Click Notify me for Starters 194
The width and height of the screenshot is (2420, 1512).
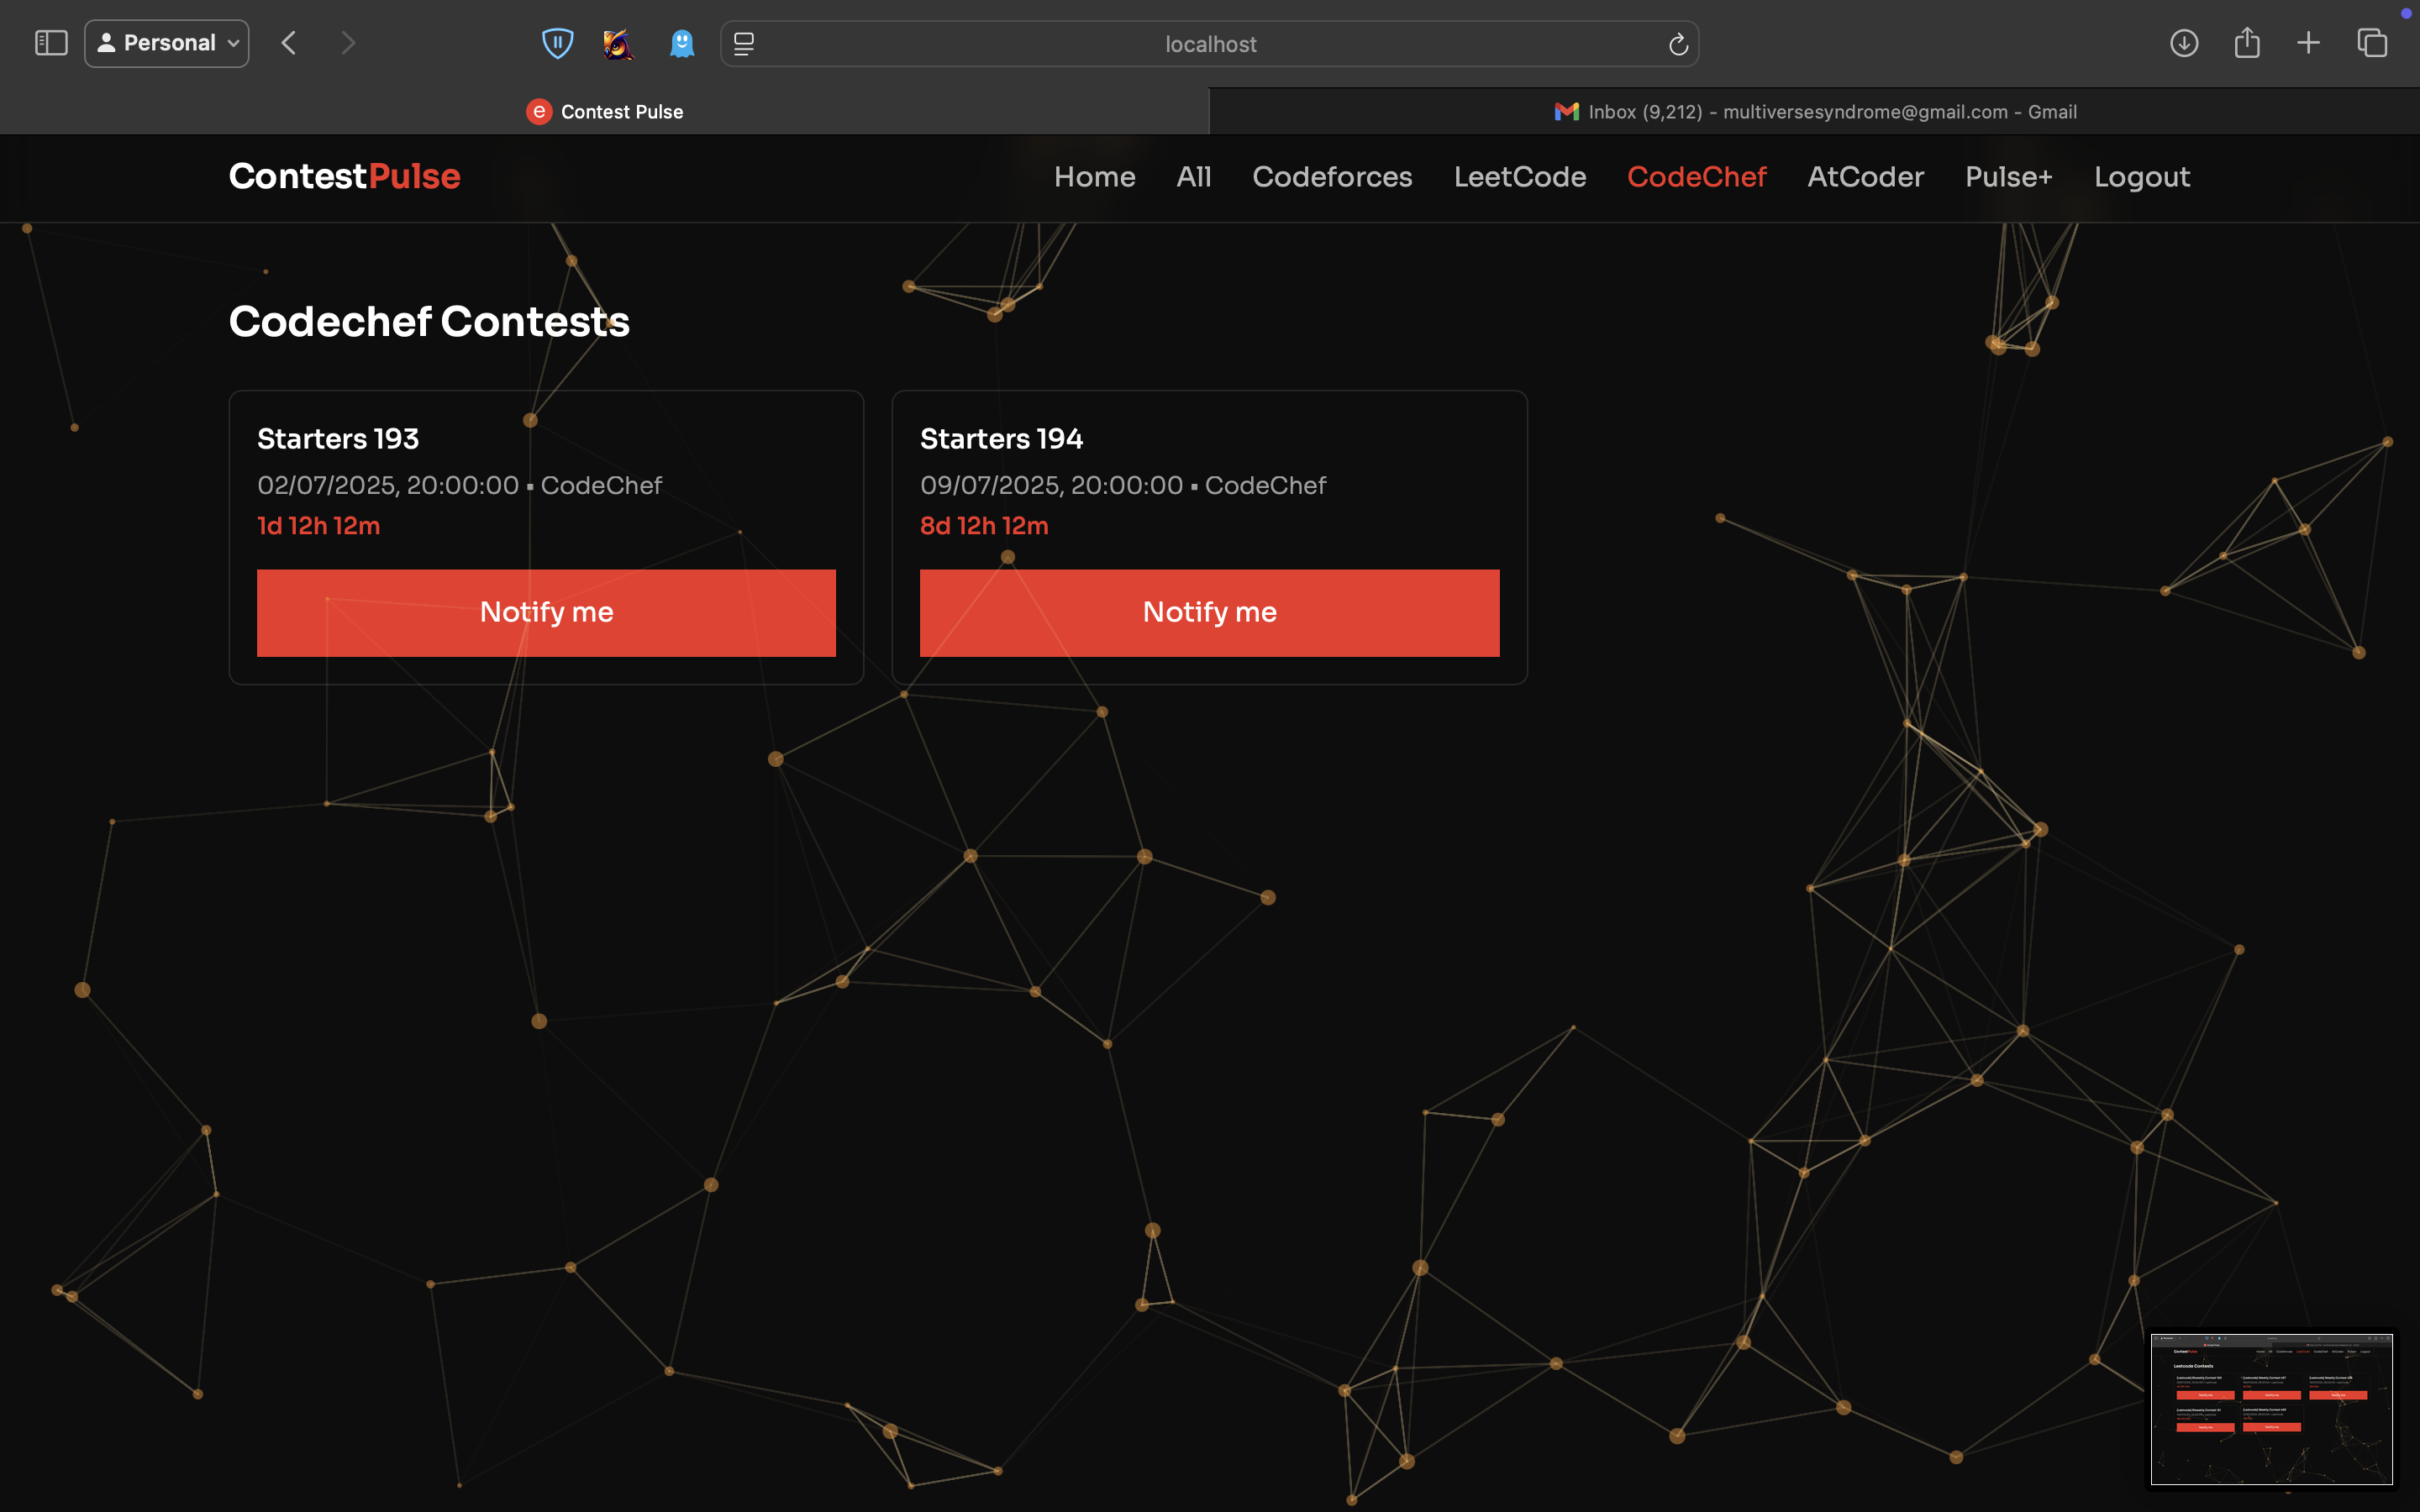1209,613
